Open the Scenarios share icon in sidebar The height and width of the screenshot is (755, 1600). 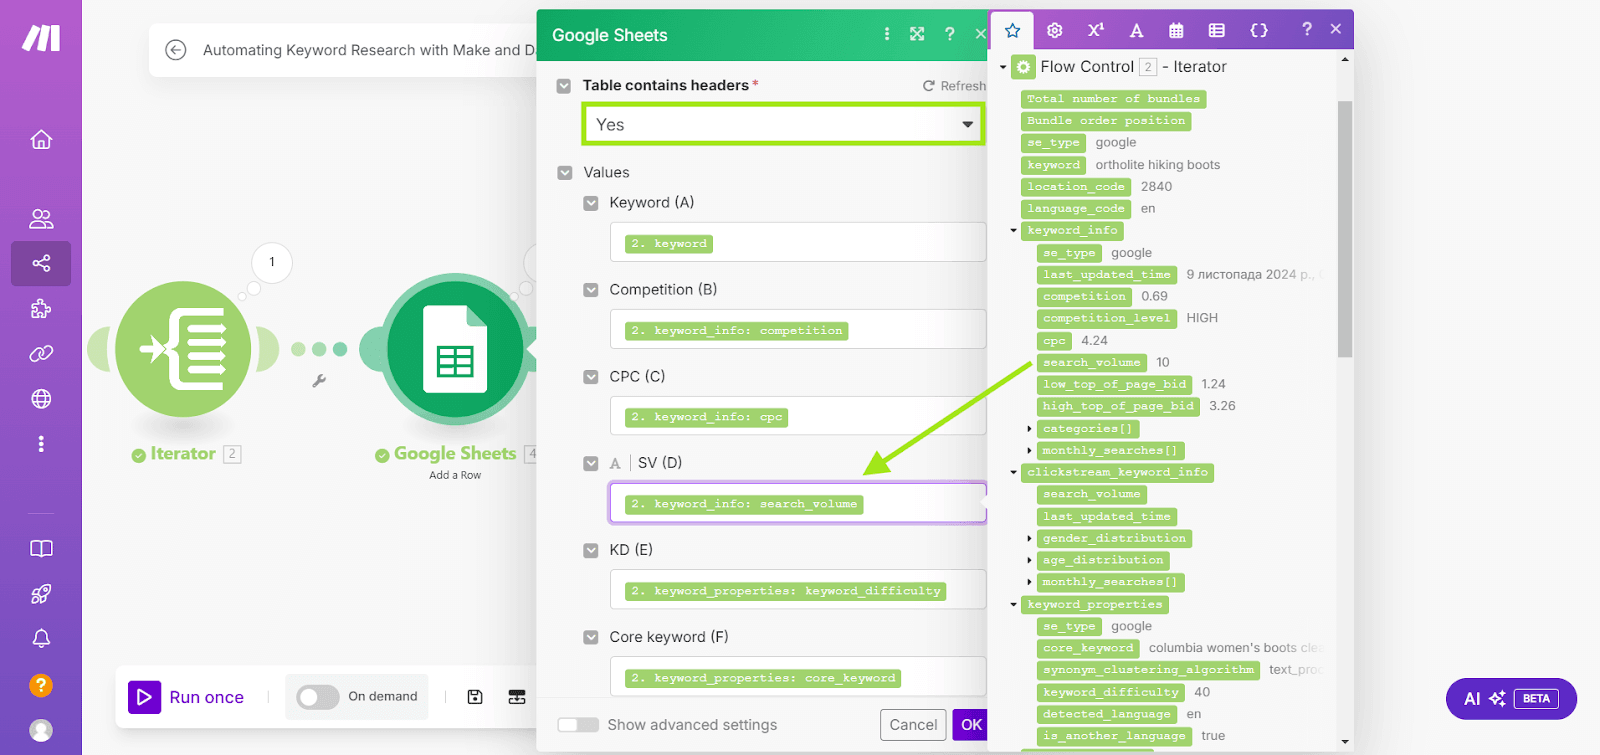click(41, 264)
